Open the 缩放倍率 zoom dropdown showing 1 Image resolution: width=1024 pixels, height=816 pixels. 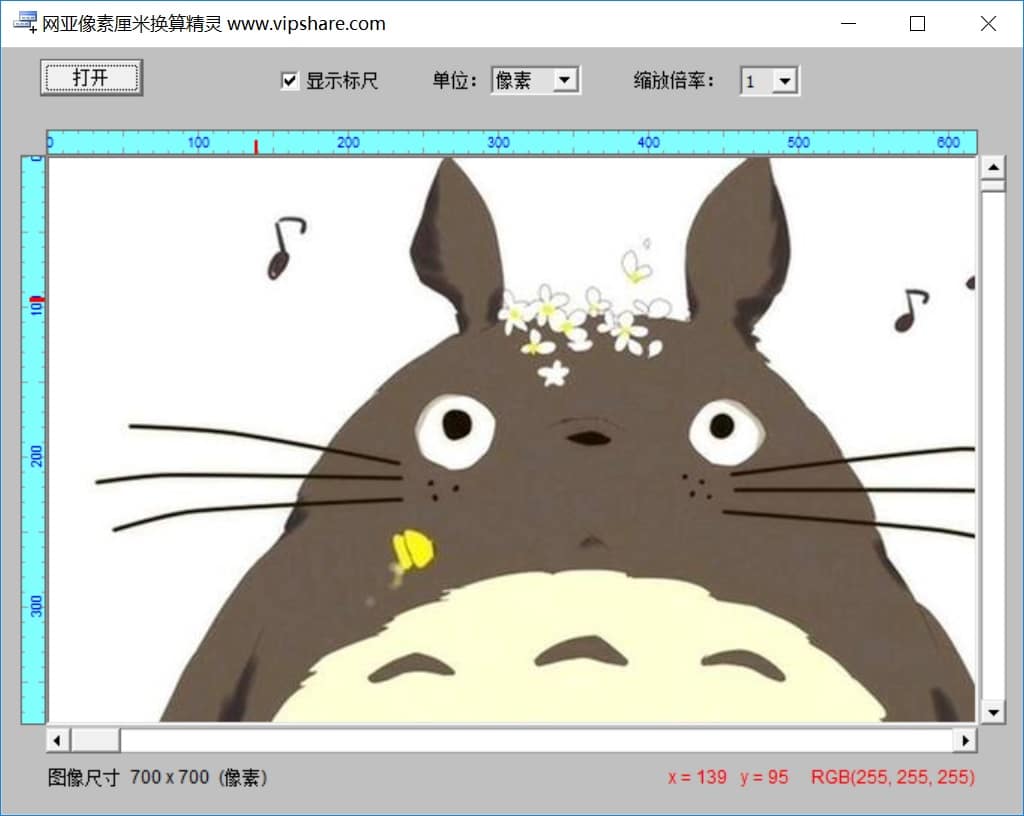(x=769, y=81)
